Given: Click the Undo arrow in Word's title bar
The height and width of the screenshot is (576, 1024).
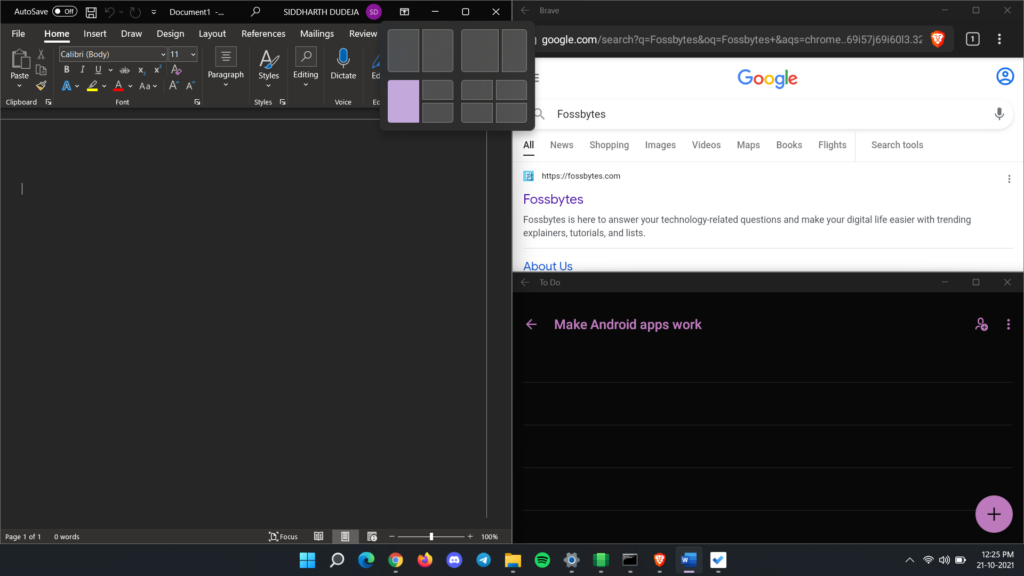Looking at the screenshot, I should click(110, 12).
